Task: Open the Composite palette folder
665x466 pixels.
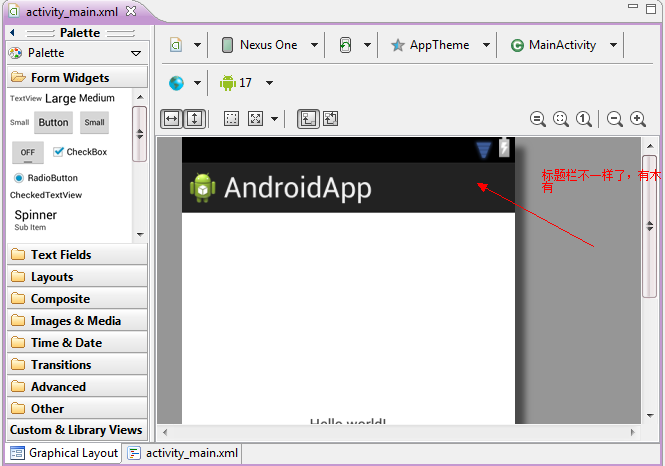Action: (78, 299)
